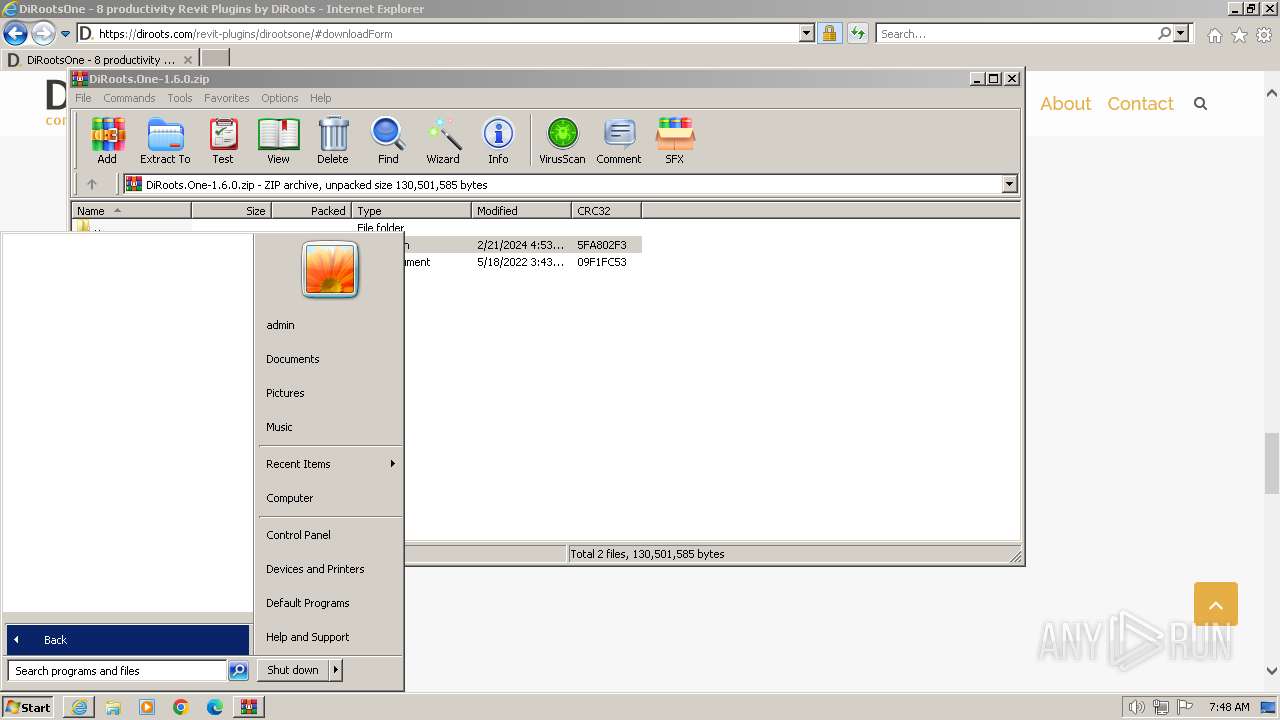This screenshot has width=1280, height=720.
Task: Open the View file tool
Action: click(x=278, y=140)
